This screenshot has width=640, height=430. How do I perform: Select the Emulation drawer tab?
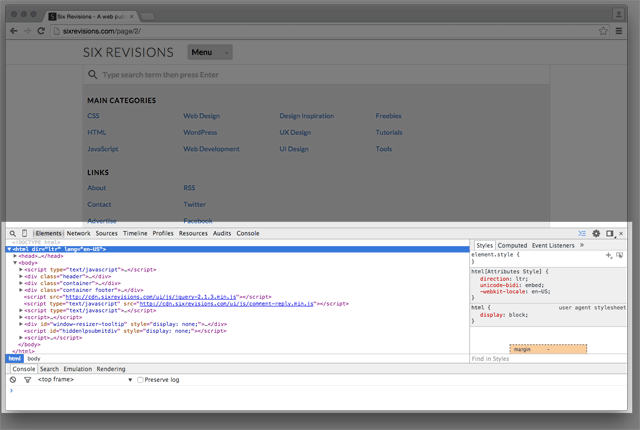(77, 369)
